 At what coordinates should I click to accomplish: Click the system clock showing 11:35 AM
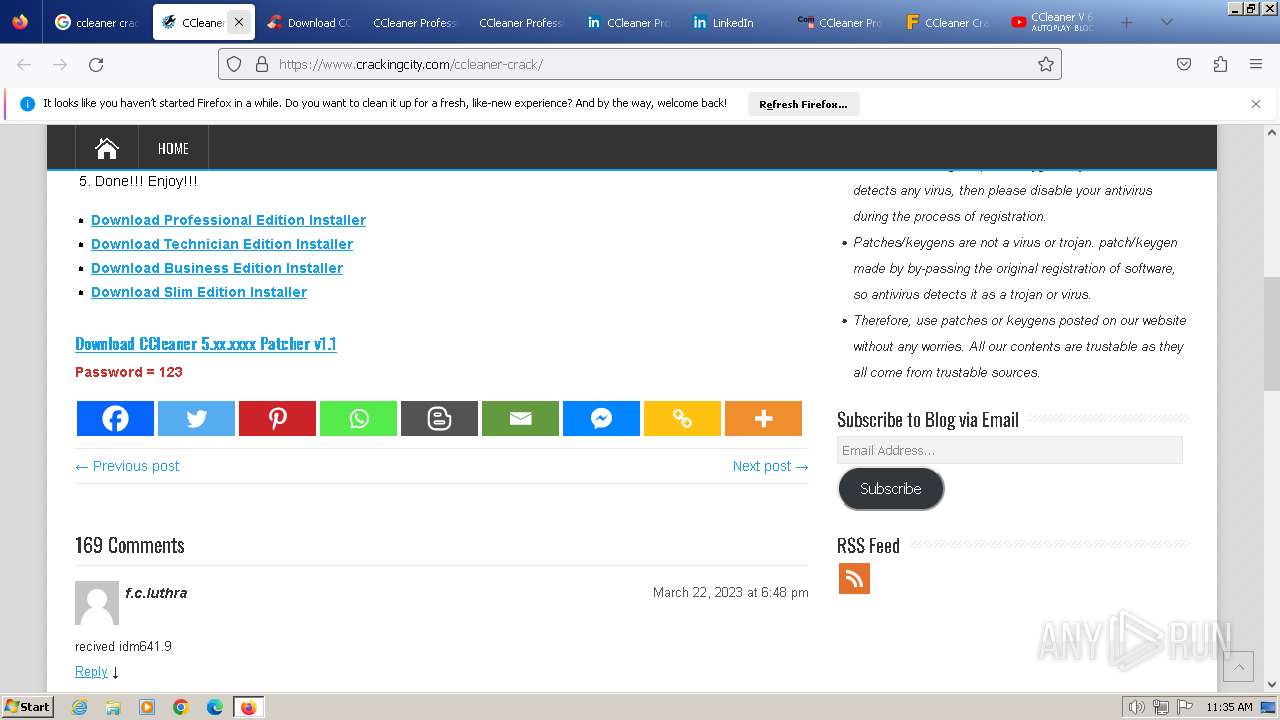point(1229,707)
